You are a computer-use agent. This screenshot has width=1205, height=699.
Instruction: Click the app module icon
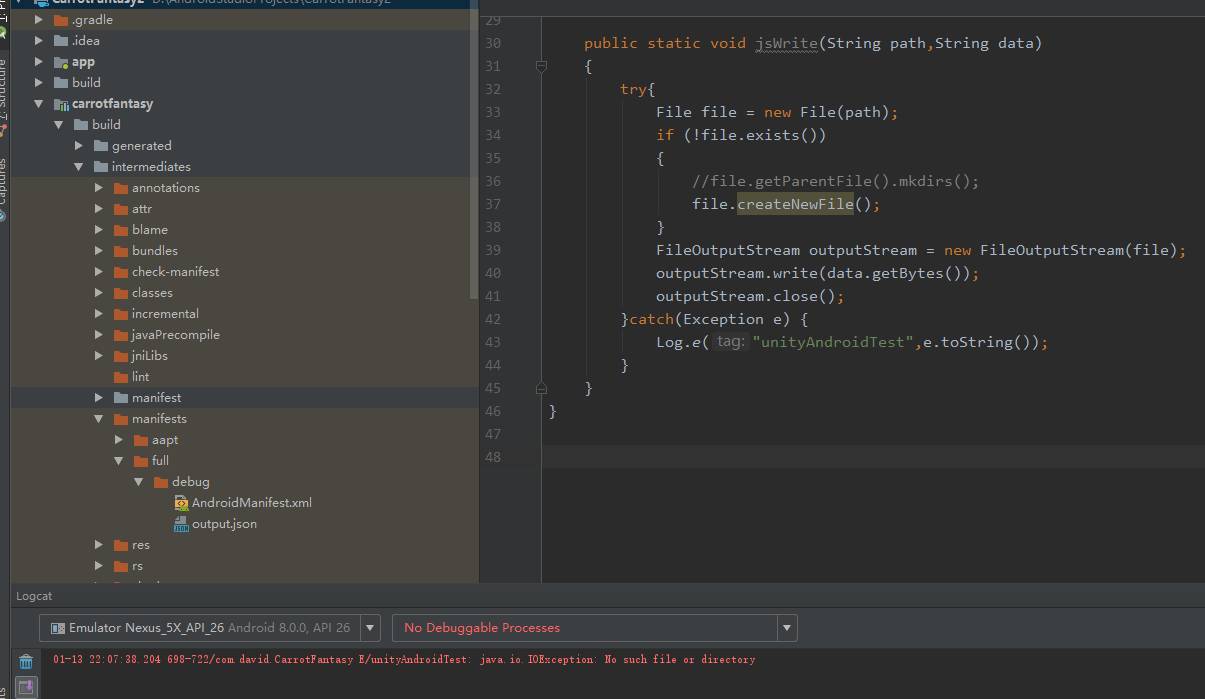[x=61, y=62]
